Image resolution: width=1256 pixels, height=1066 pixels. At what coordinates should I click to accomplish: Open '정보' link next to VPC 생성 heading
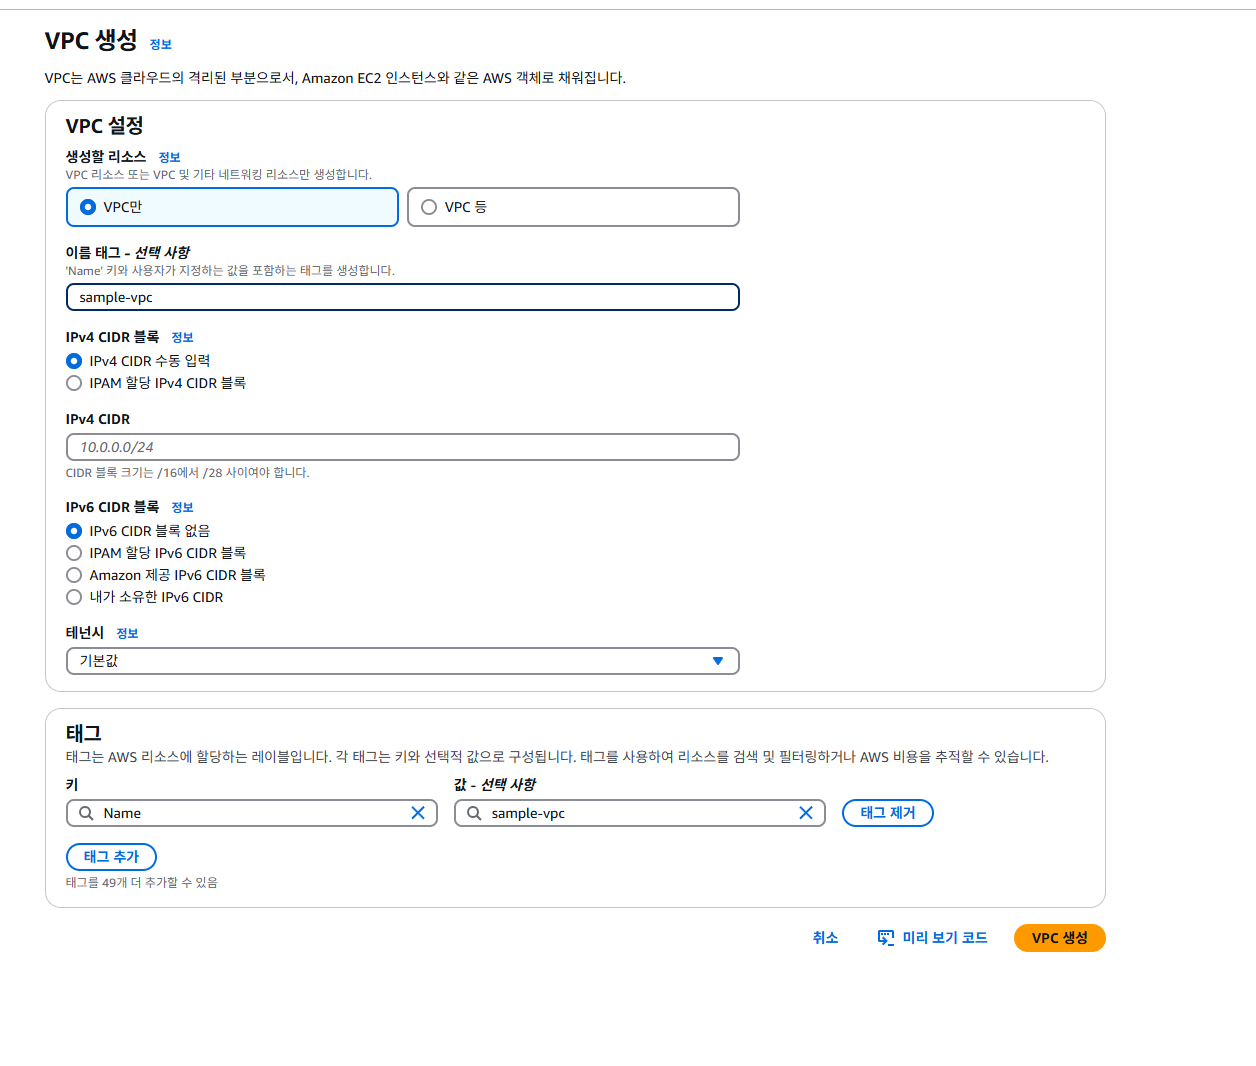click(161, 45)
